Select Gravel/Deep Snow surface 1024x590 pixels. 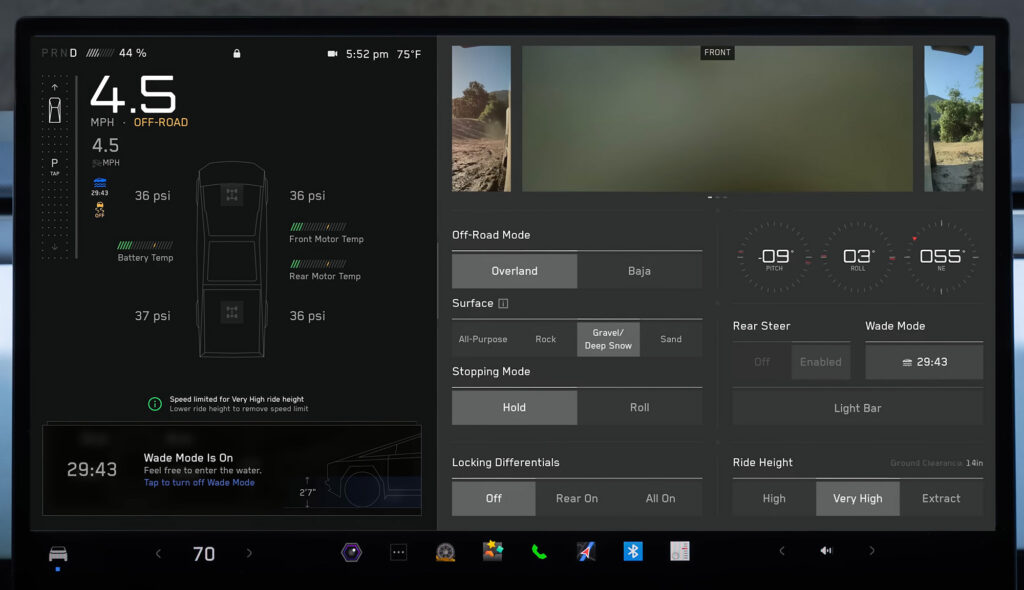(x=608, y=338)
